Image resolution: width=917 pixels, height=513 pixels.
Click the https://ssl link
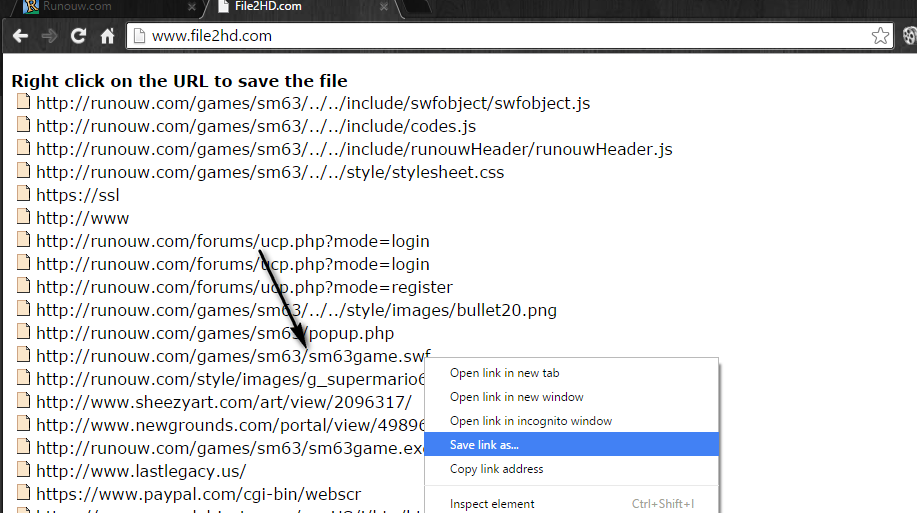click(78, 195)
